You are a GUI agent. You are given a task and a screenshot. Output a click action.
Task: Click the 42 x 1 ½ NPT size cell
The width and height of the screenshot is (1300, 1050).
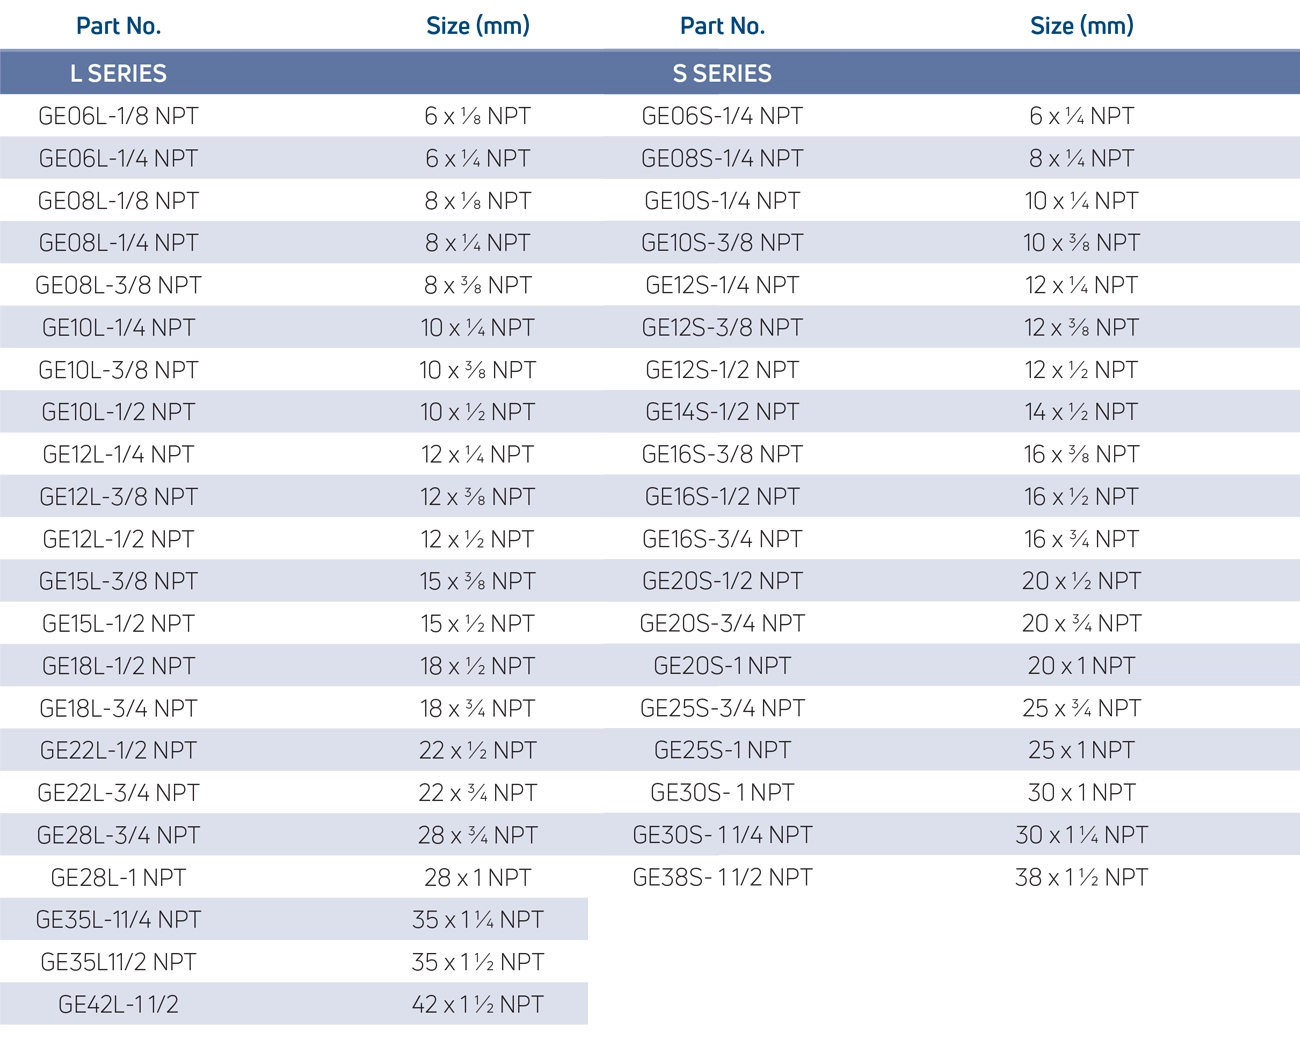click(478, 1005)
